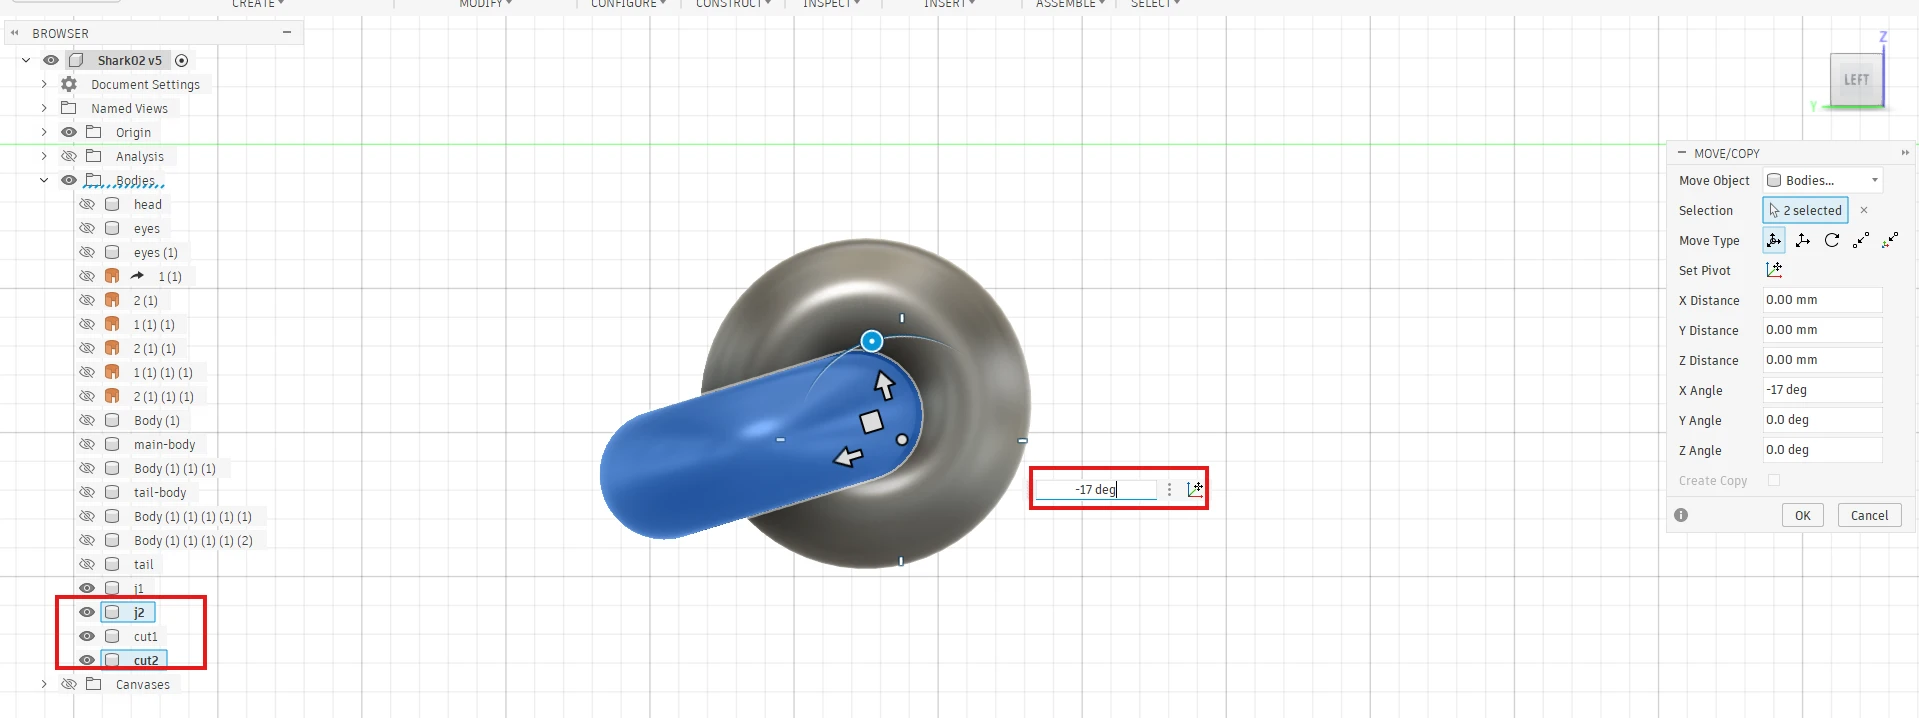
Task: Click the rotation manipulator handle on the model
Action: pyautogui.click(x=872, y=341)
